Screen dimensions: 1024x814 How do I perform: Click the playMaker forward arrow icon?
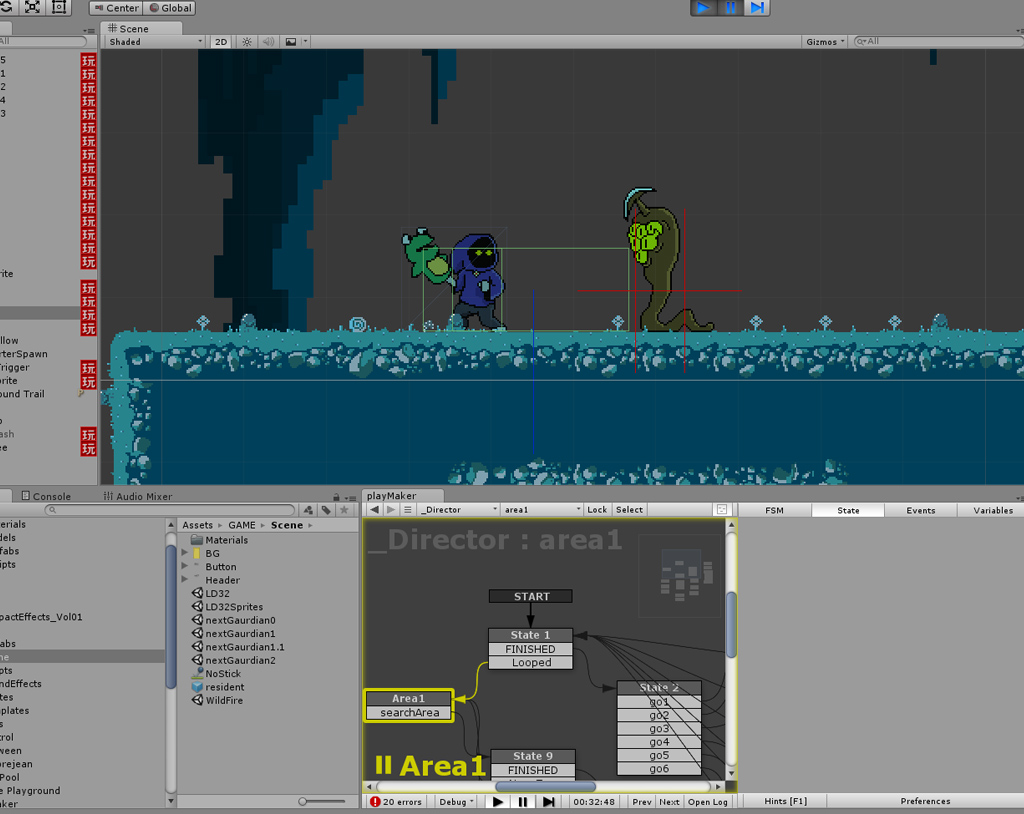tap(391, 510)
